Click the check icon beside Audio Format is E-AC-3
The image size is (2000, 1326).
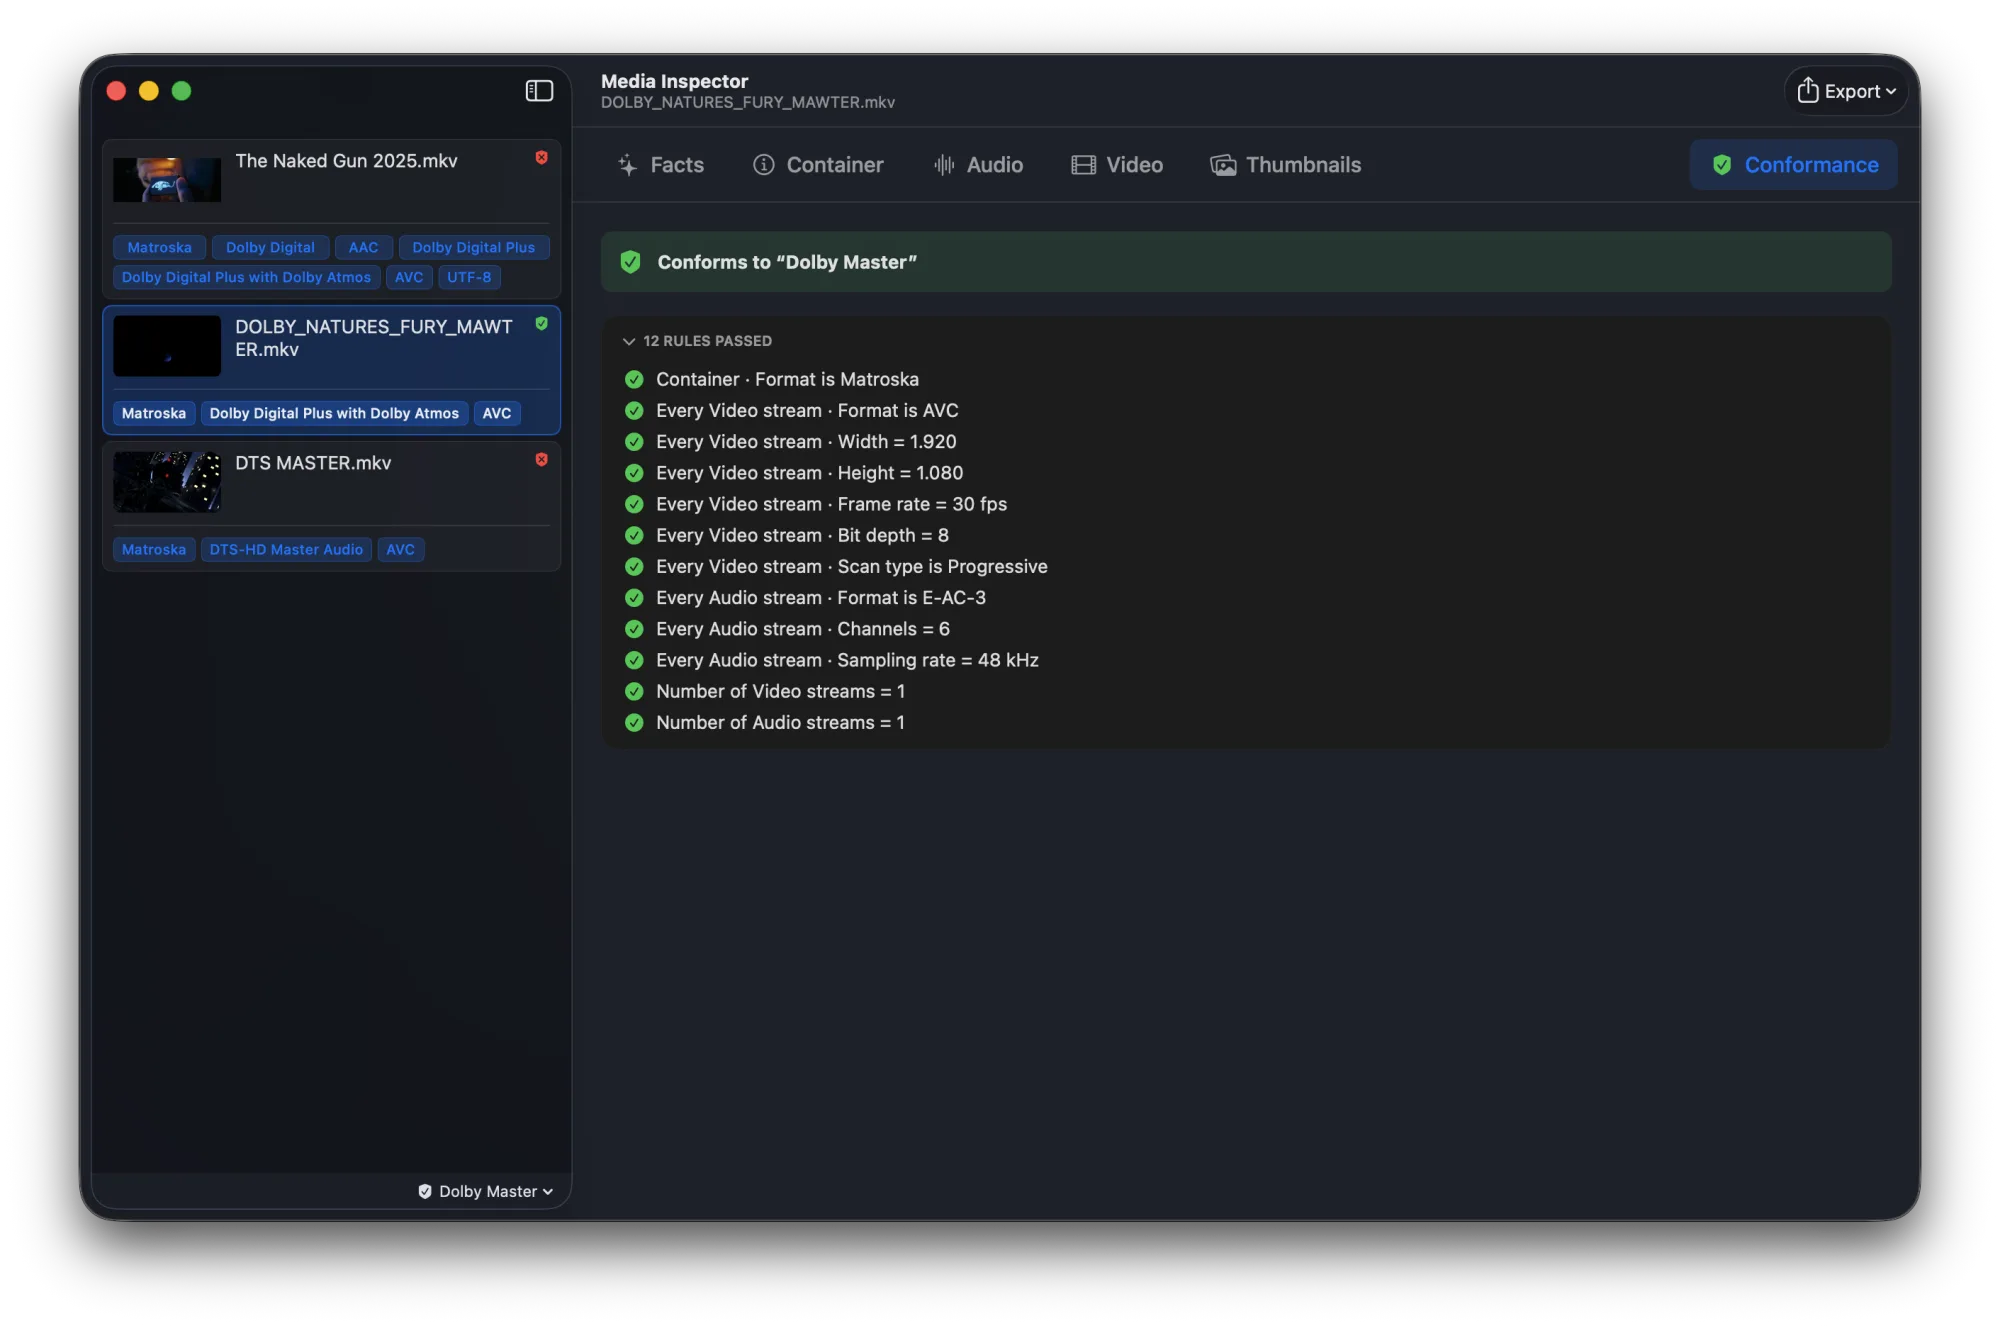[x=634, y=597]
